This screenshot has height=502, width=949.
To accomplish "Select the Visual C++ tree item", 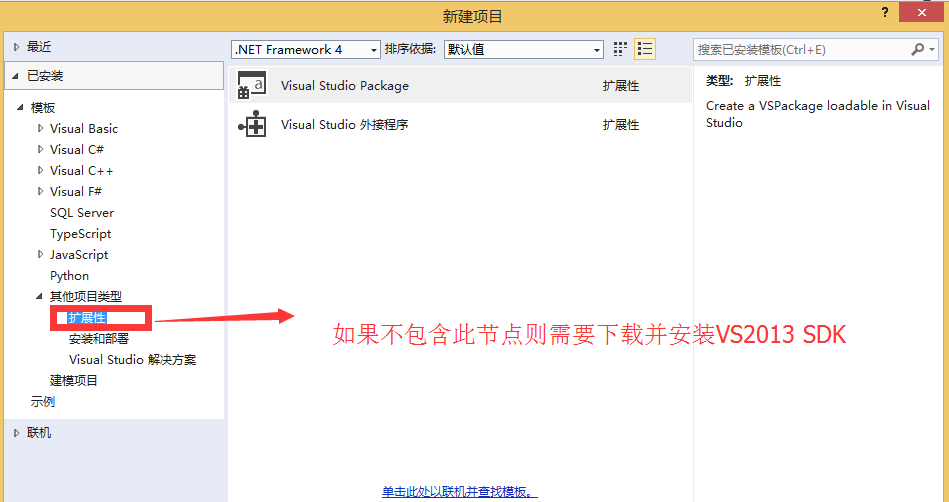I will tap(82, 170).
